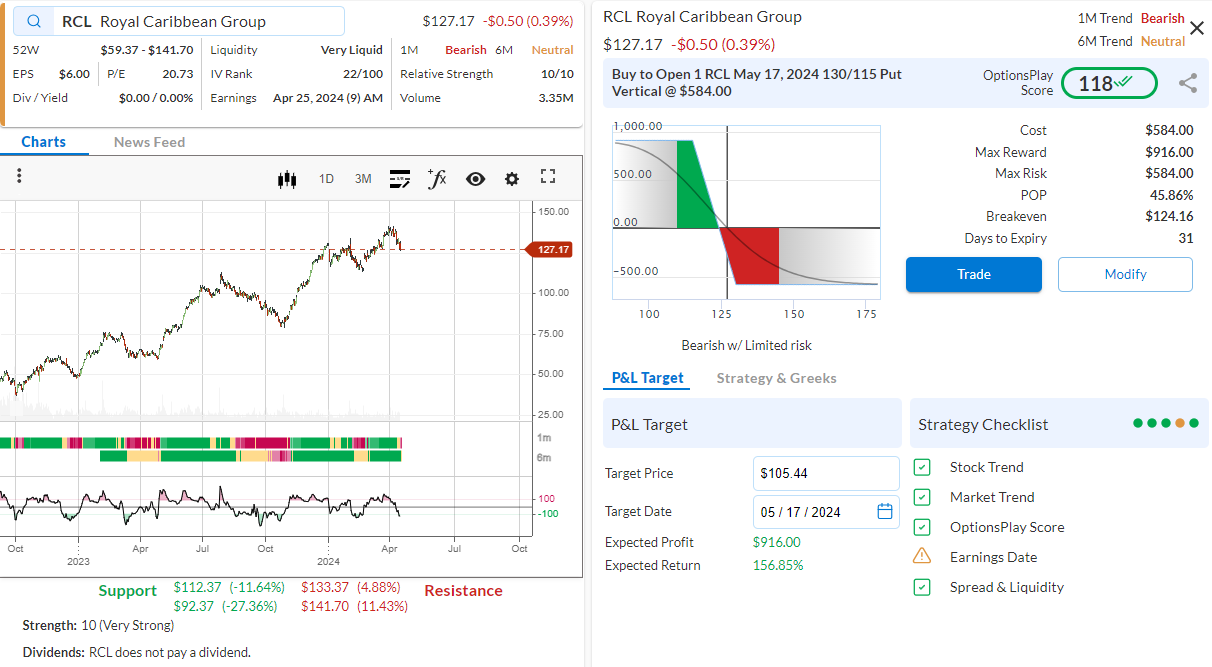Click the Liquidity Very Liquid value
Screen dimensions: 1212x667
[x=352, y=50]
